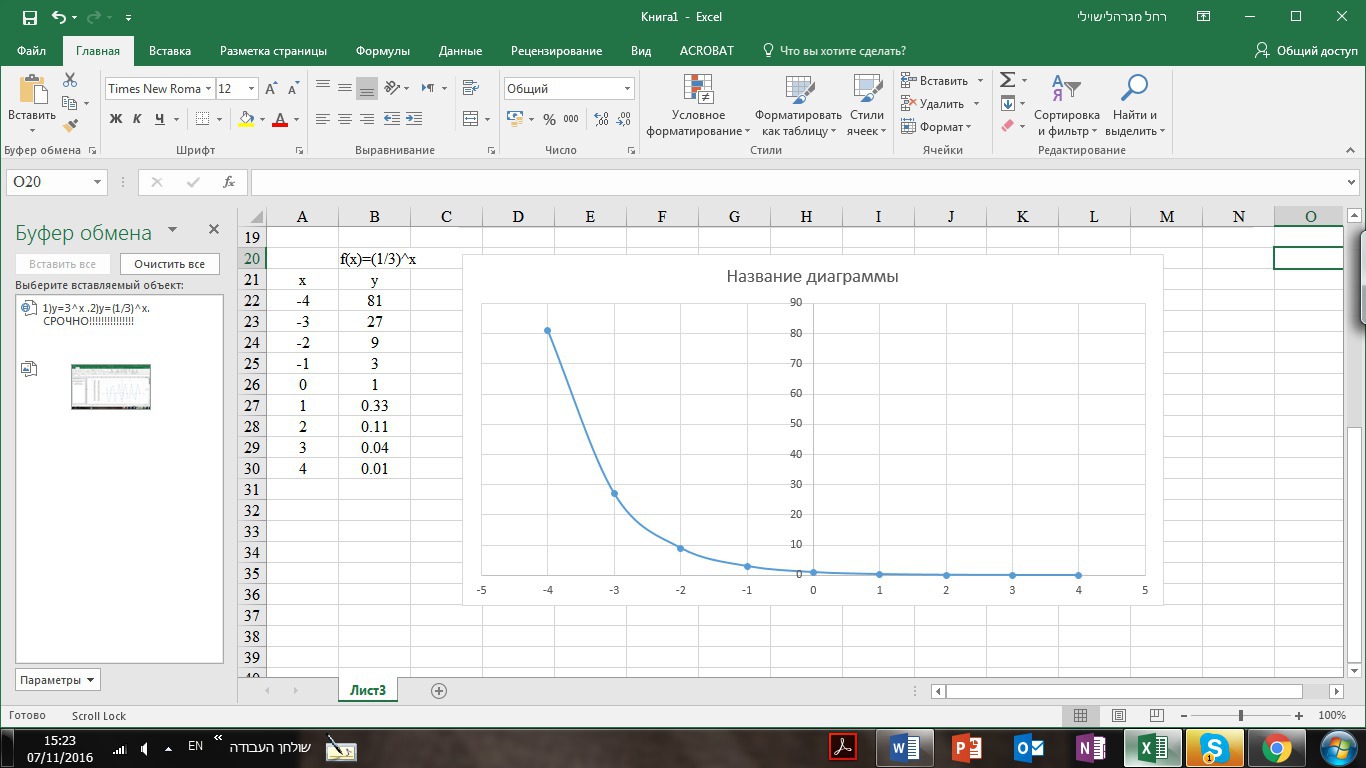
Task: Toggle bold Ж formatting
Action: coord(115,119)
